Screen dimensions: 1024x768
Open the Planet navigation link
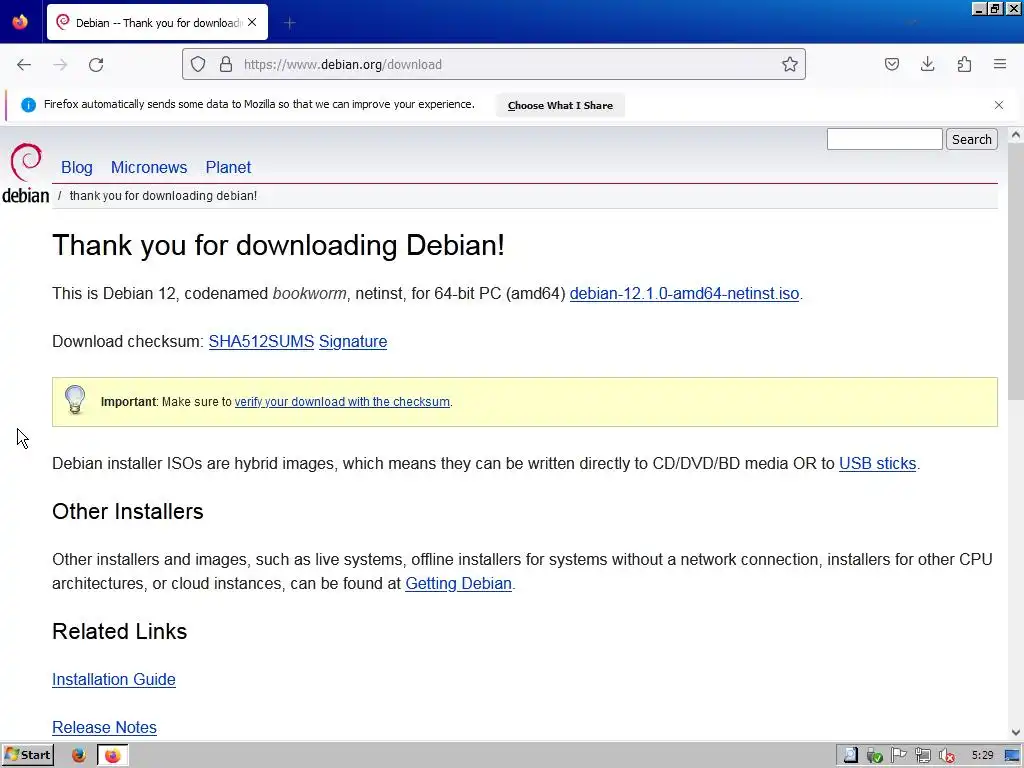pos(228,167)
